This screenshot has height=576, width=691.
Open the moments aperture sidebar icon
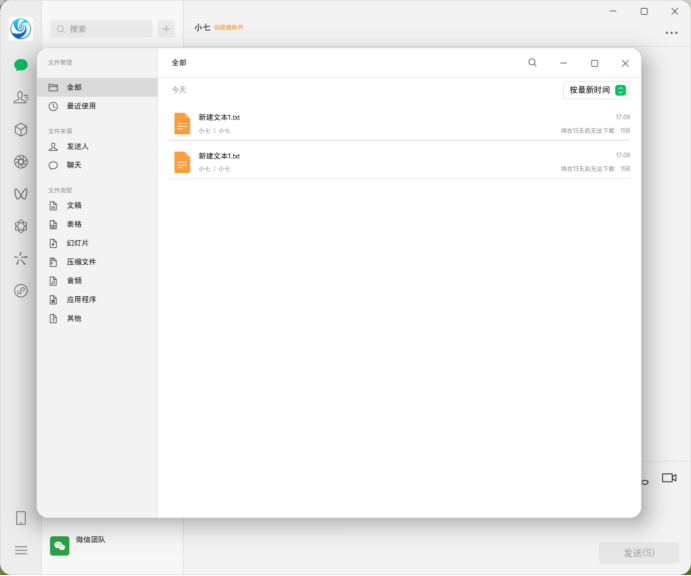pyautogui.click(x=21, y=162)
